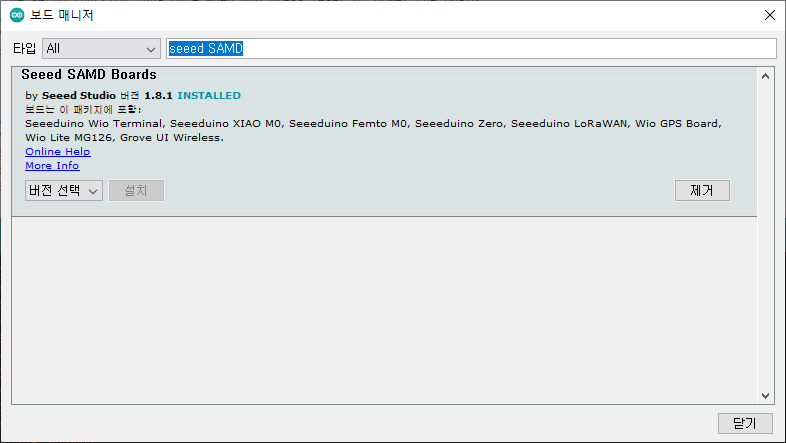
Task: Open the 타입 All dropdown
Action: tap(101, 49)
